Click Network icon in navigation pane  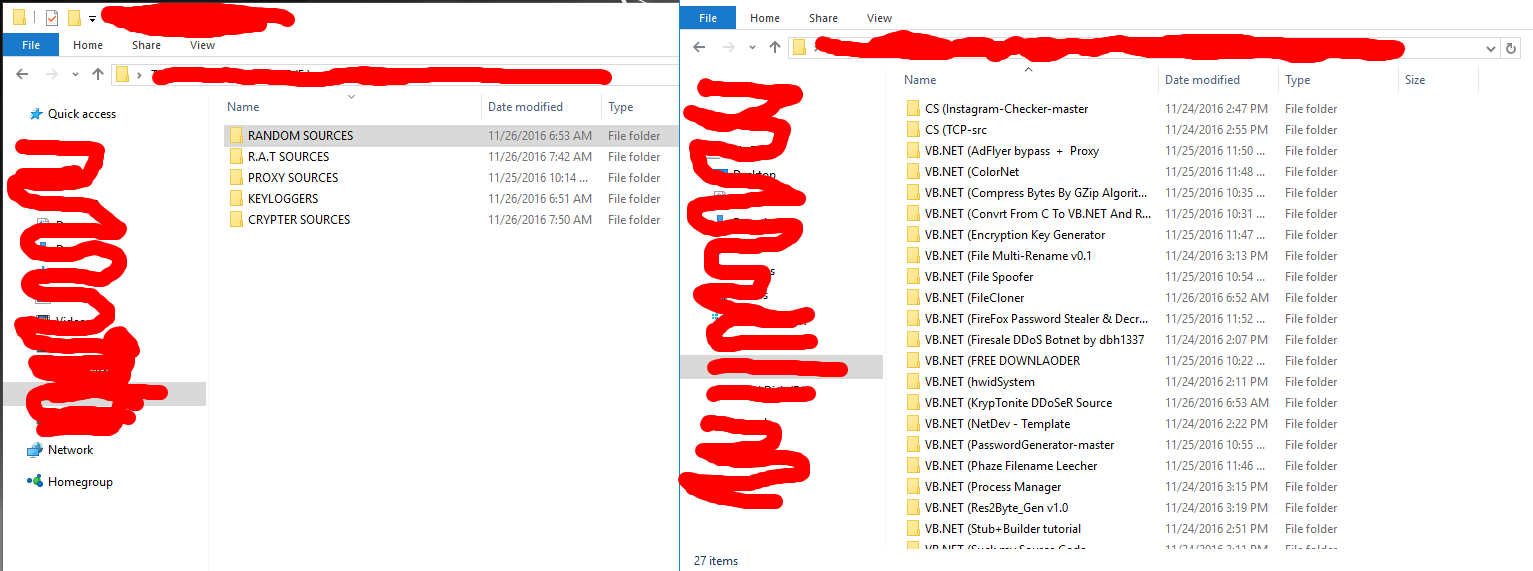coord(35,450)
